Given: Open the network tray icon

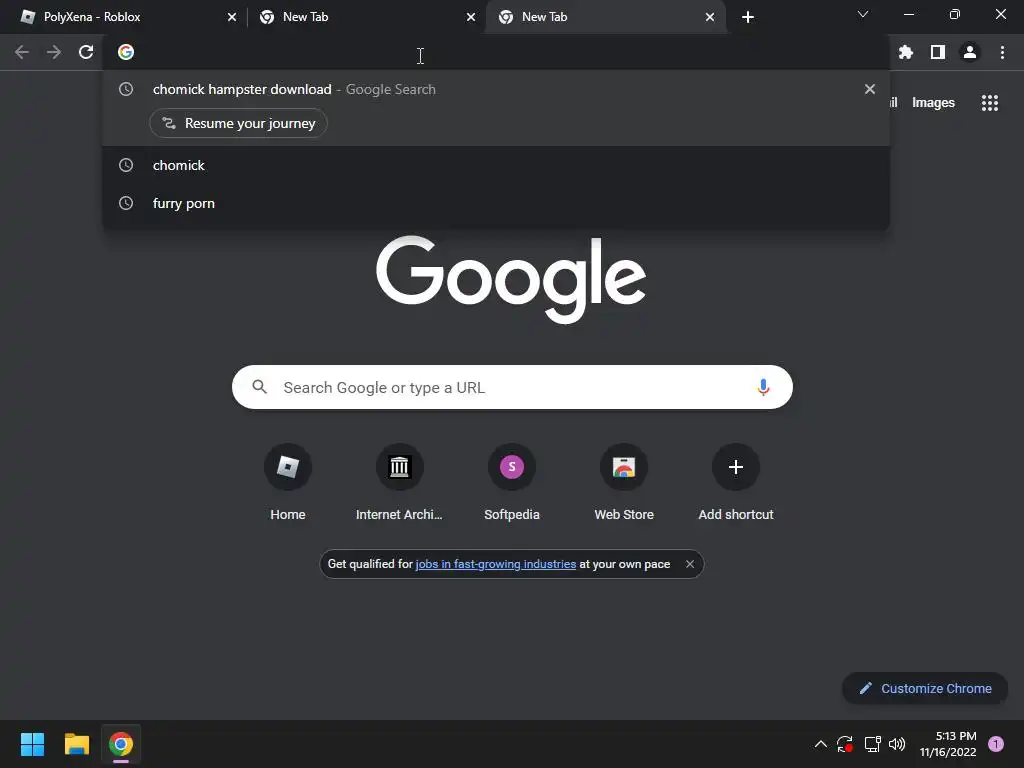Looking at the screenshot, I should (x=872, y=744).
